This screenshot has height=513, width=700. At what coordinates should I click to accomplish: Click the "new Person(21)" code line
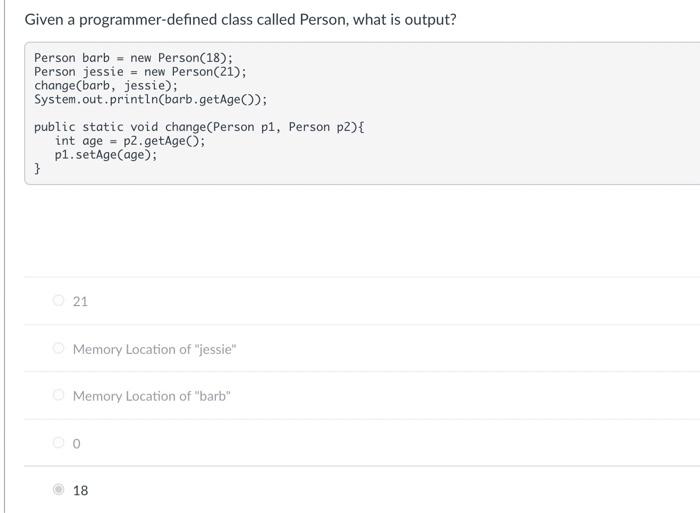tap(140, 72)
